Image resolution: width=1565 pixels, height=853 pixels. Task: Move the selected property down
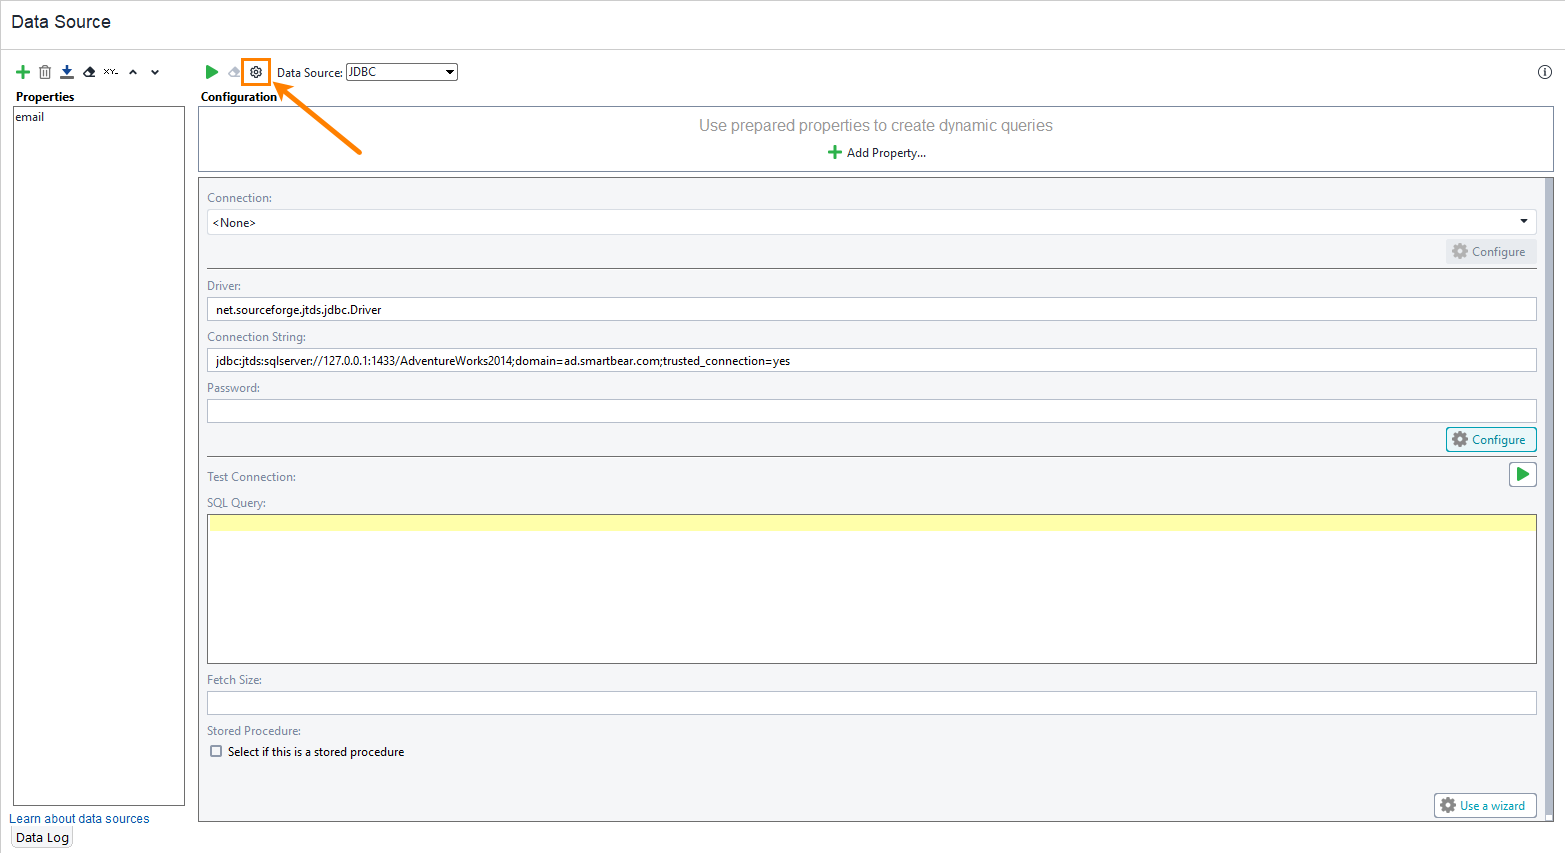pos(154,71)
